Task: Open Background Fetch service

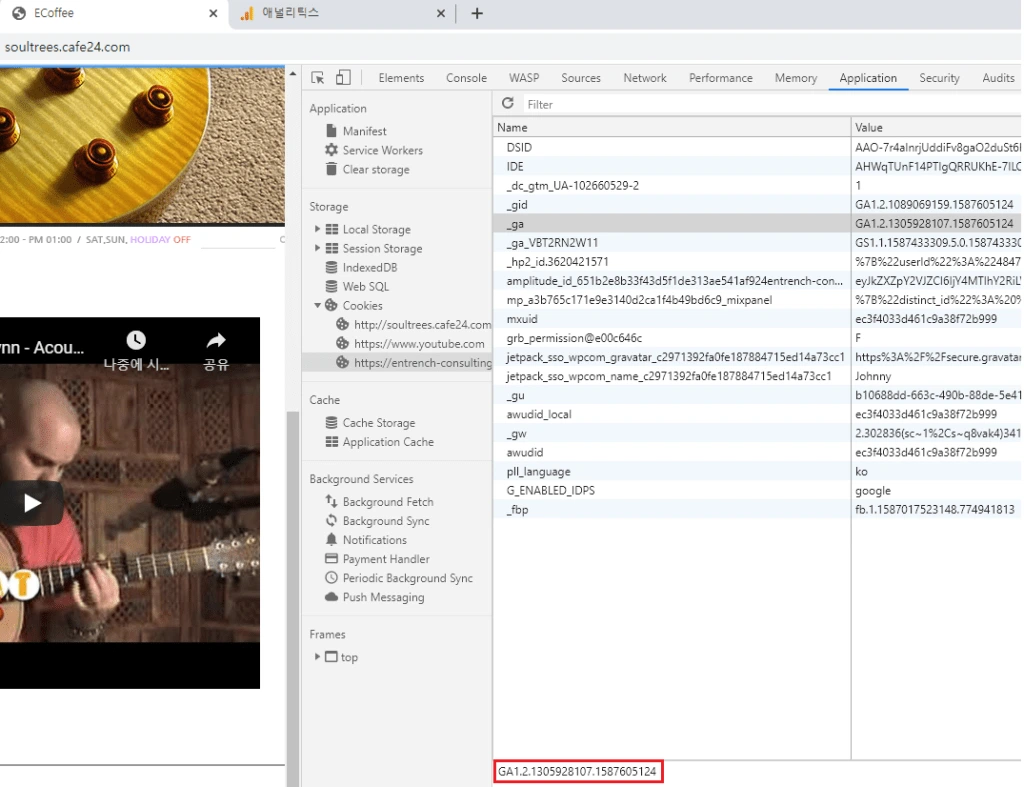Action: coord(388,502)
